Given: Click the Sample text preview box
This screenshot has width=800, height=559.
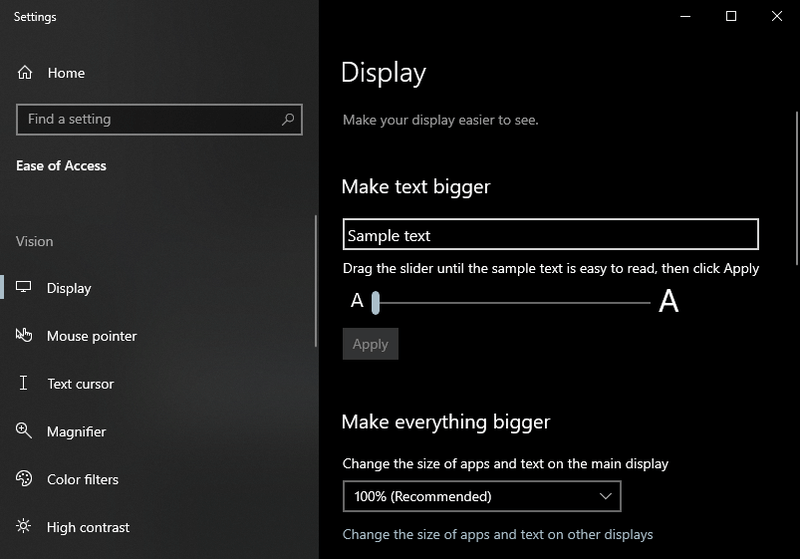Looking at the screenshot, I should coord(551,235).
